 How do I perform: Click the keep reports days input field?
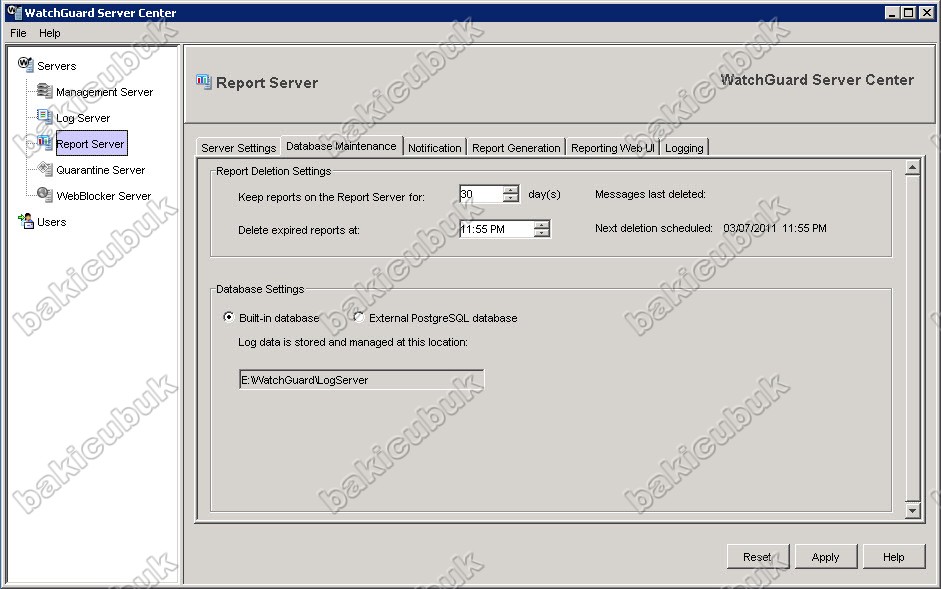click(x=481, y=194)
